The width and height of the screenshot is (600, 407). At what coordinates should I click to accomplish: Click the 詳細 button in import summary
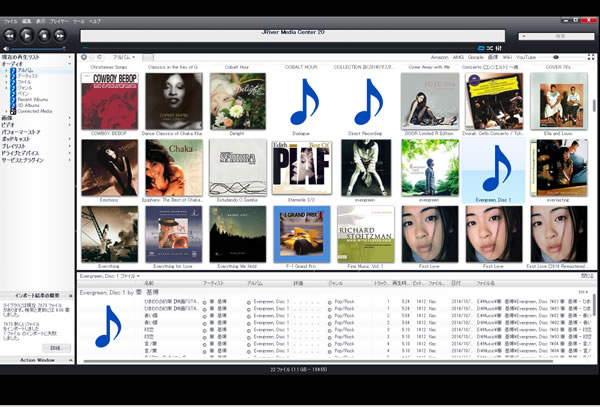57,346
